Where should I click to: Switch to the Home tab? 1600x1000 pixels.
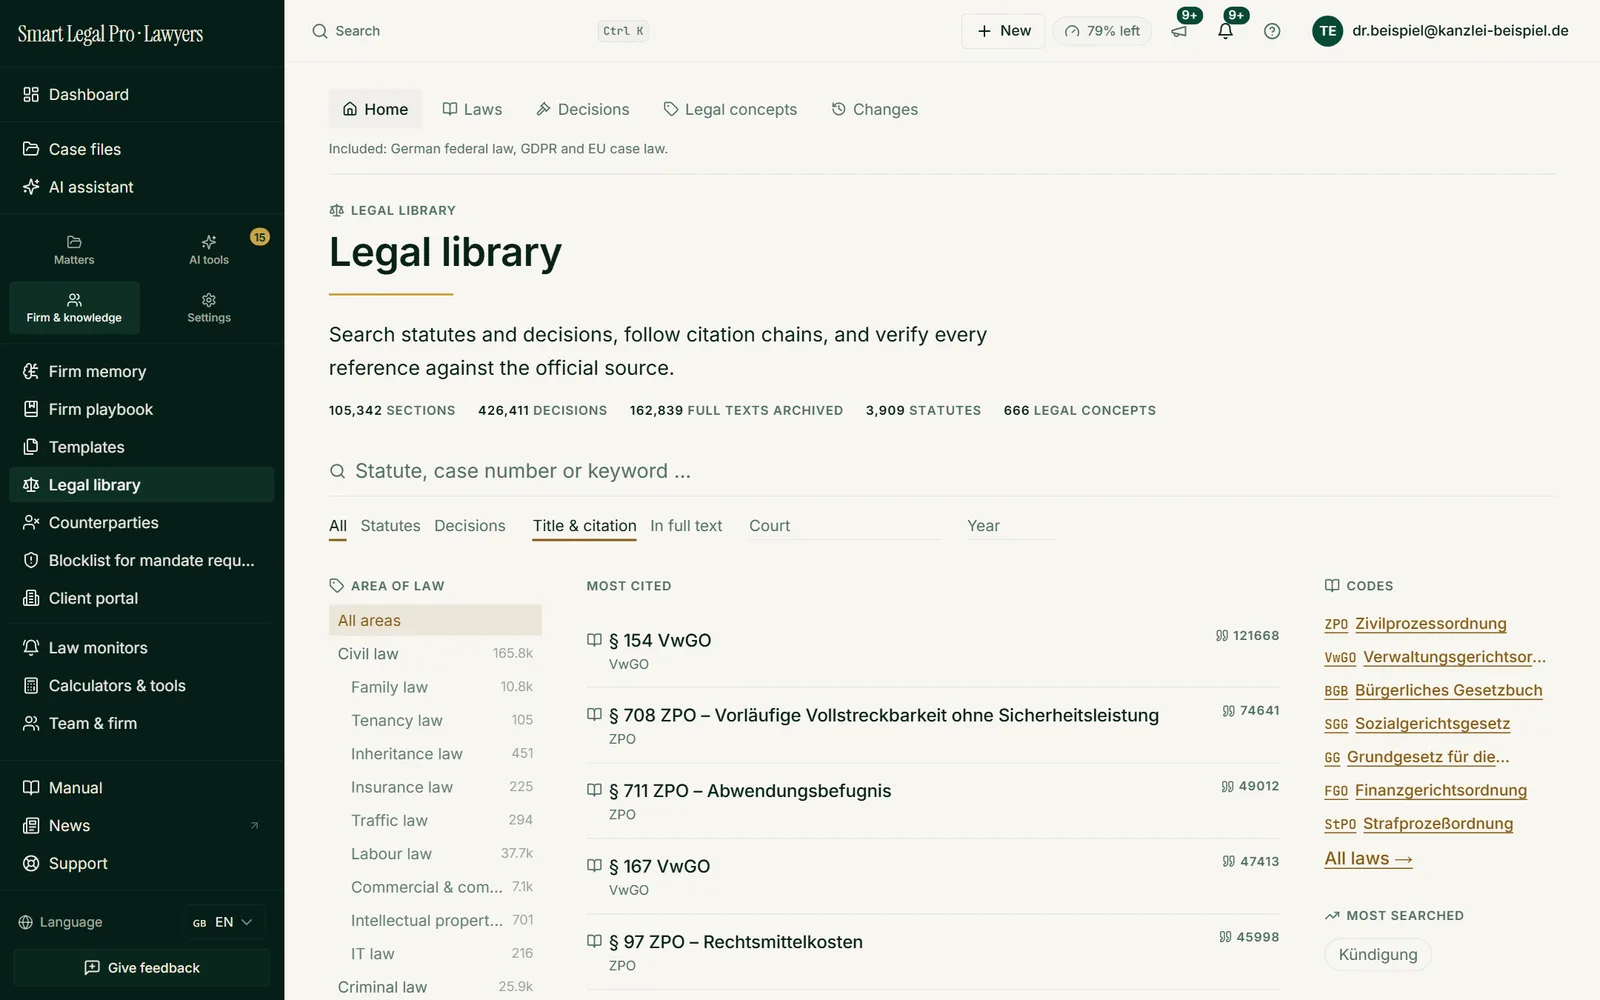pyautogui.click(x=375, y=109)
